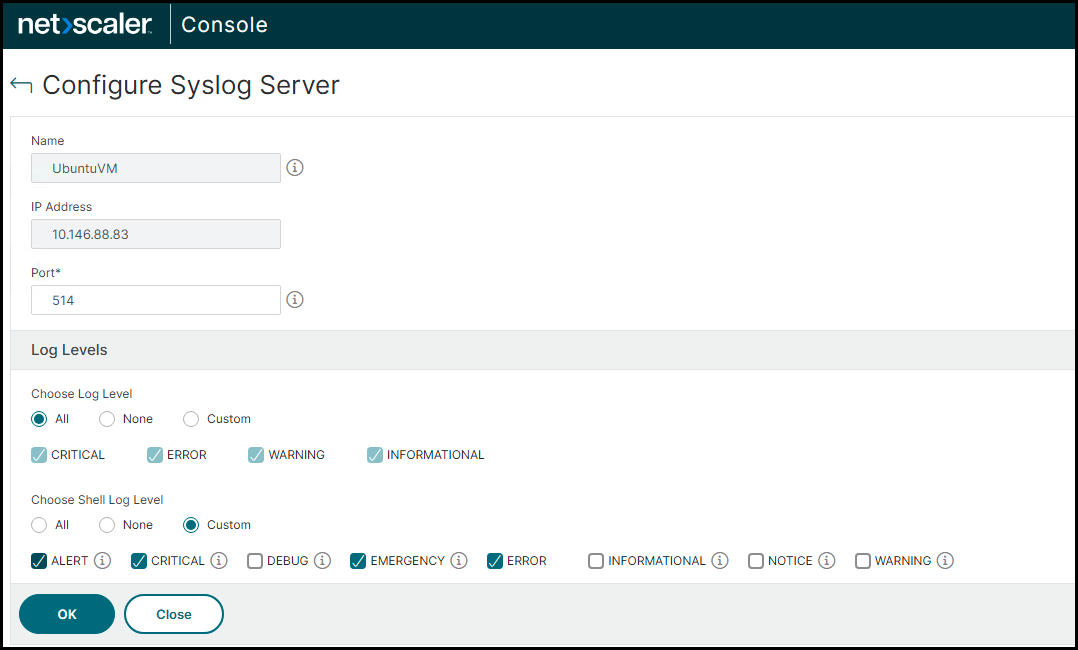1078x650 pixels.
Task: Click the Choose Log Level label
Action: tap(82, 394)
